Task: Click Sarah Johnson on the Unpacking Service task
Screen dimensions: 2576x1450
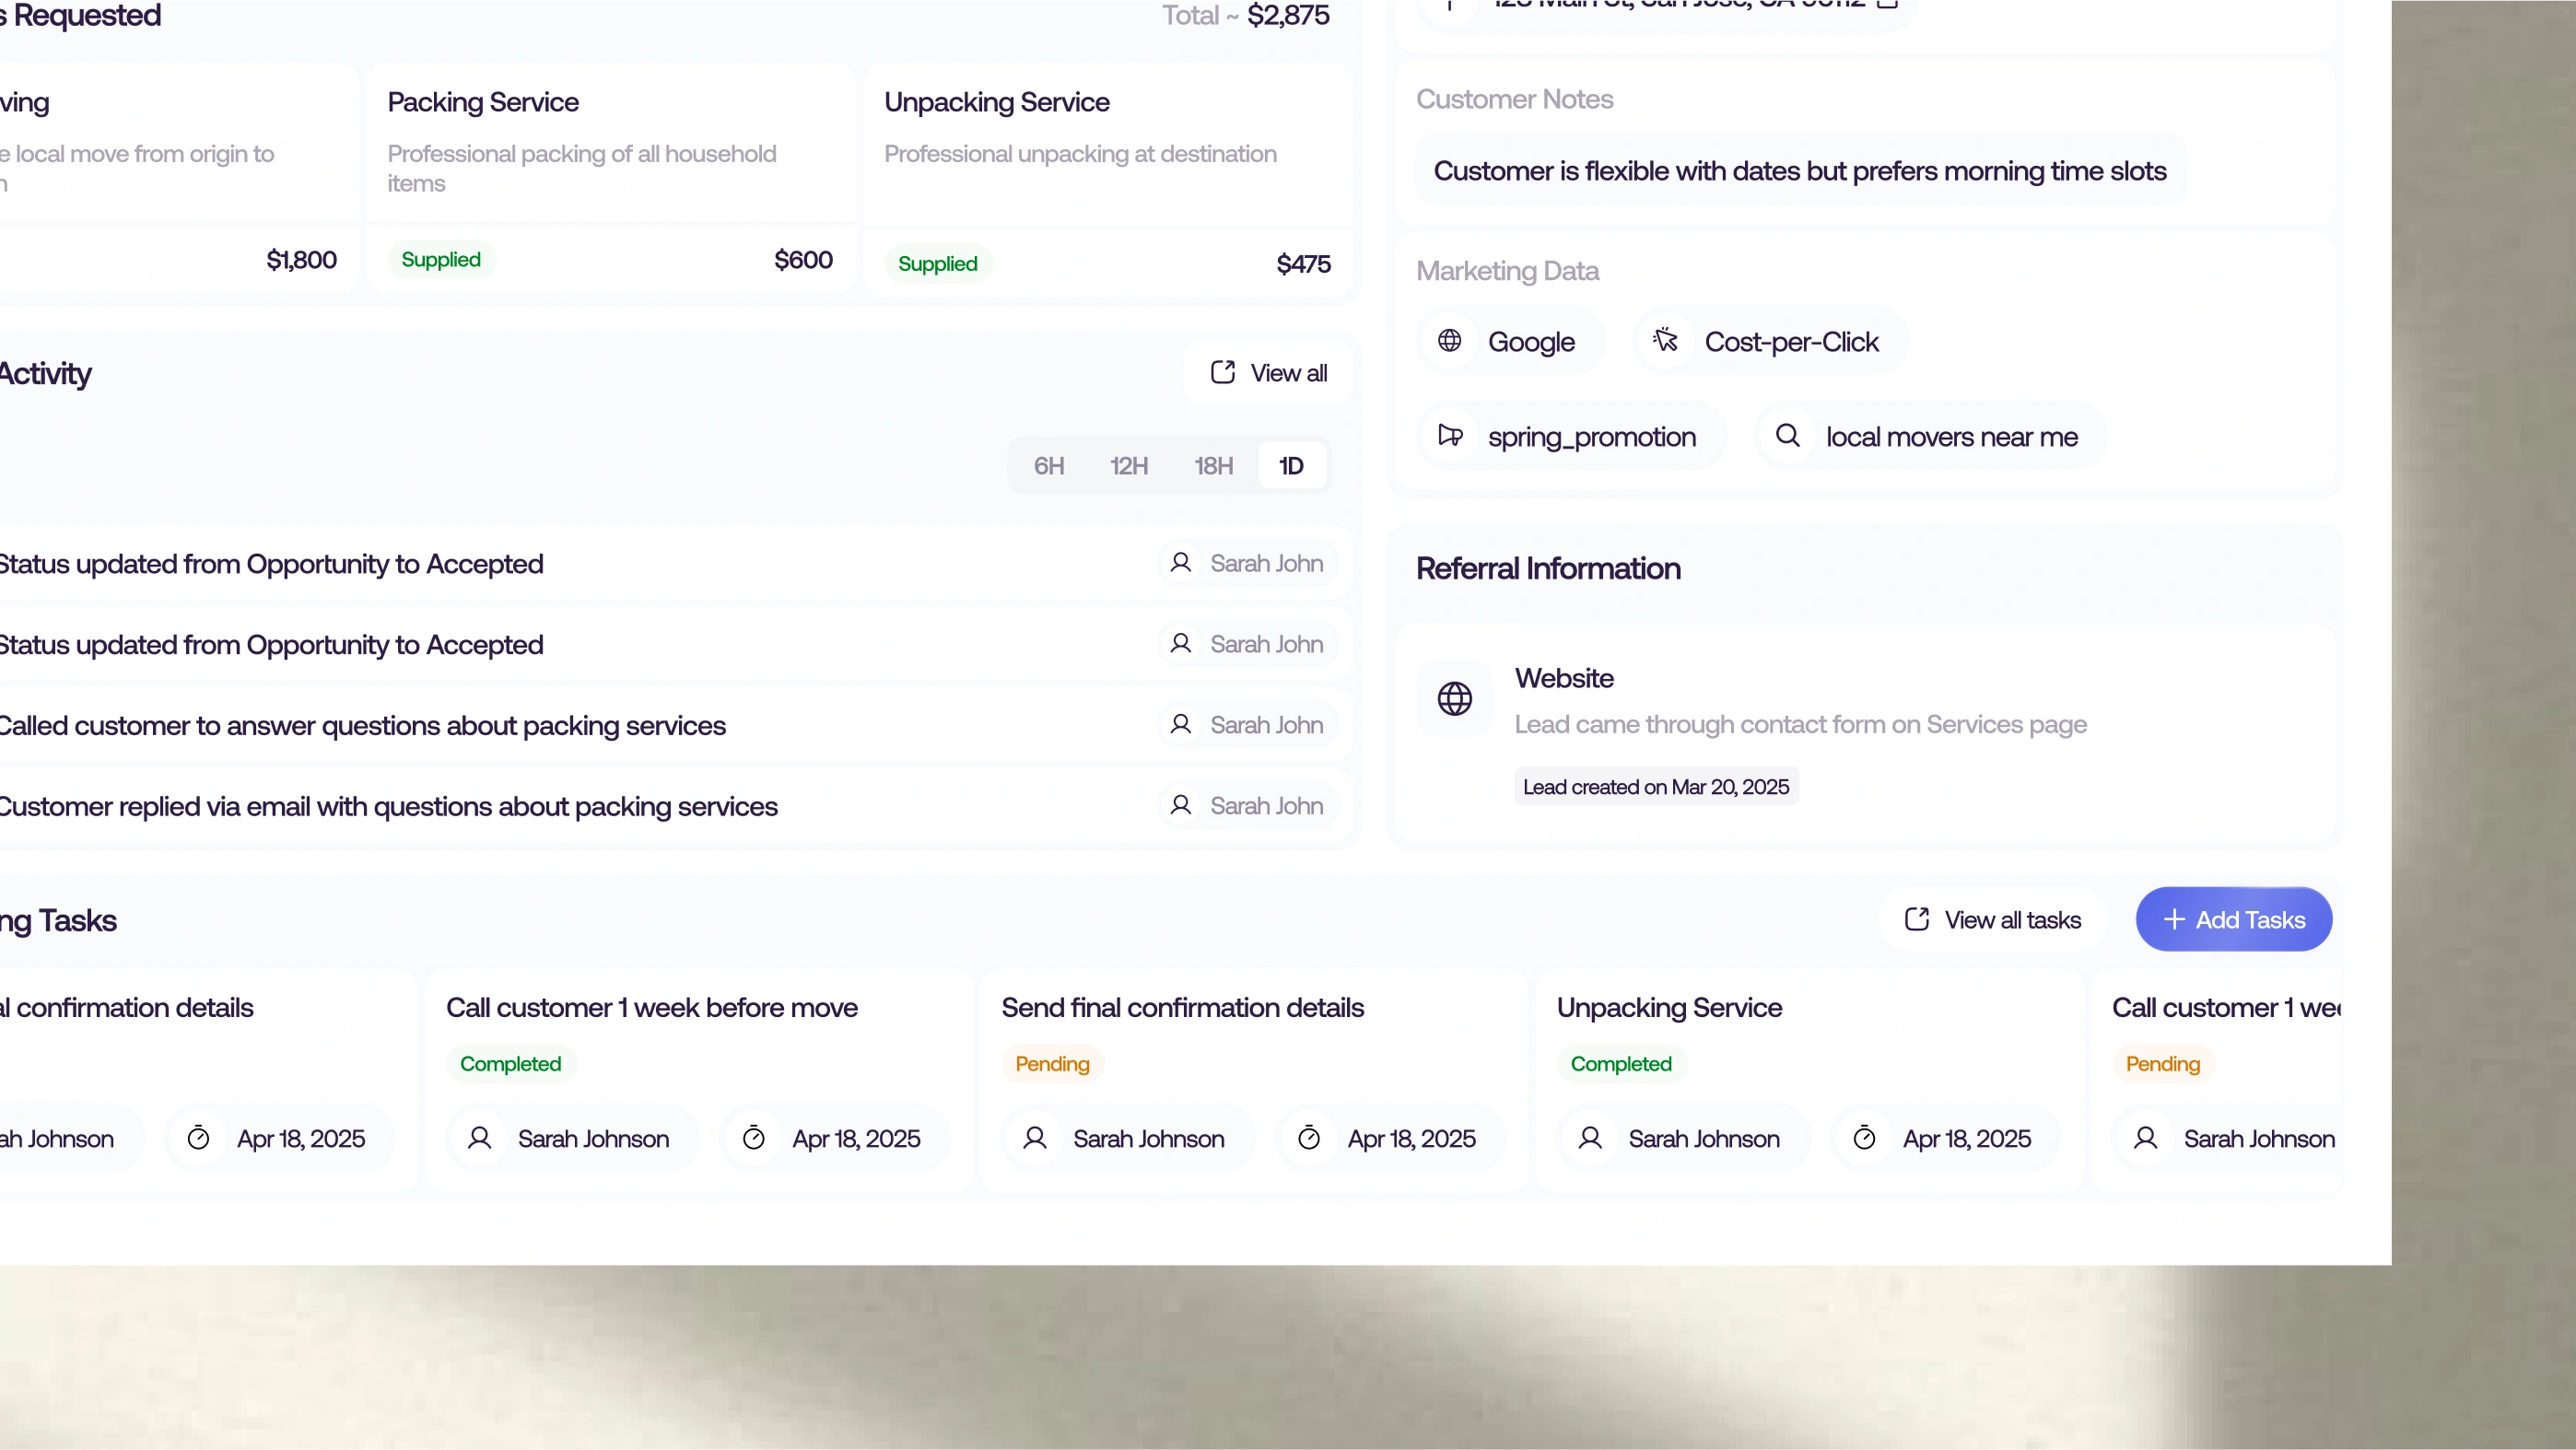Action: tap(1704, 1139)
